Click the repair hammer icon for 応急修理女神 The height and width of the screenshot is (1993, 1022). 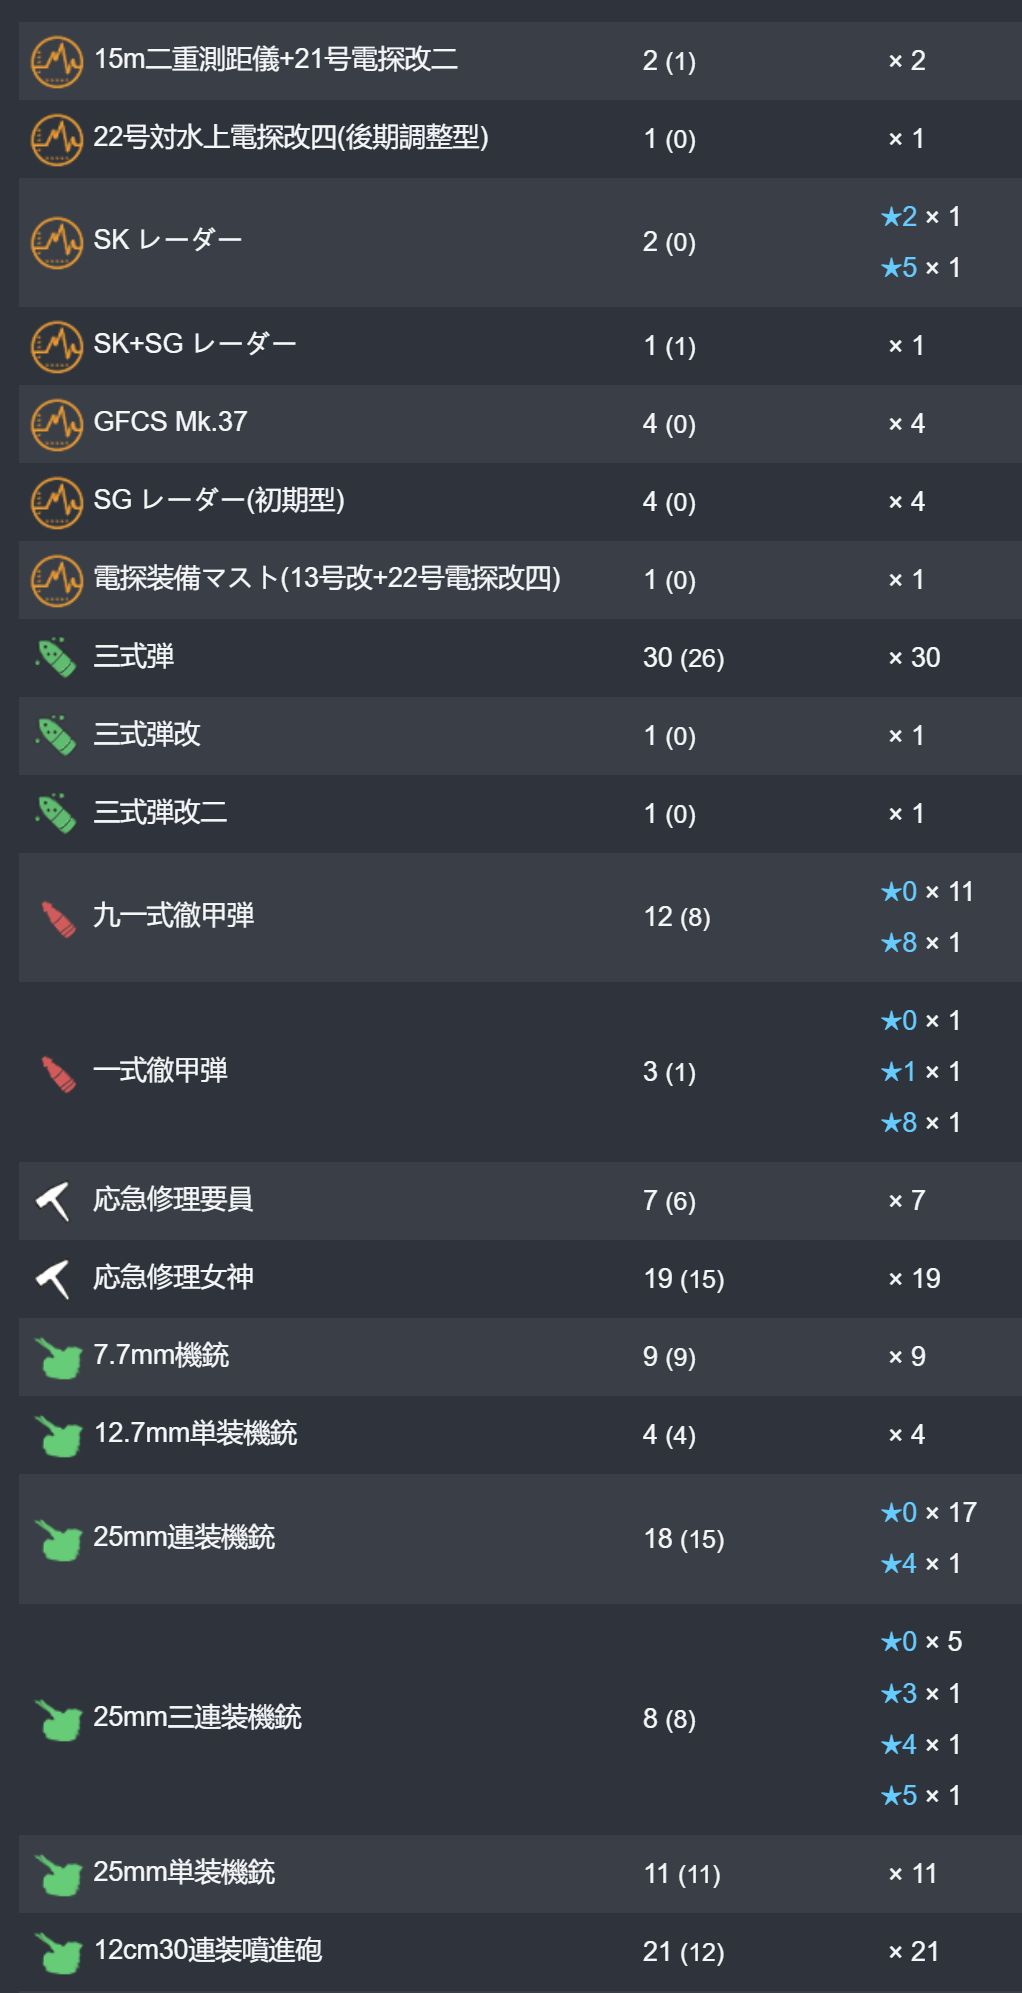pyautogui.click(x=55, y=1279)
